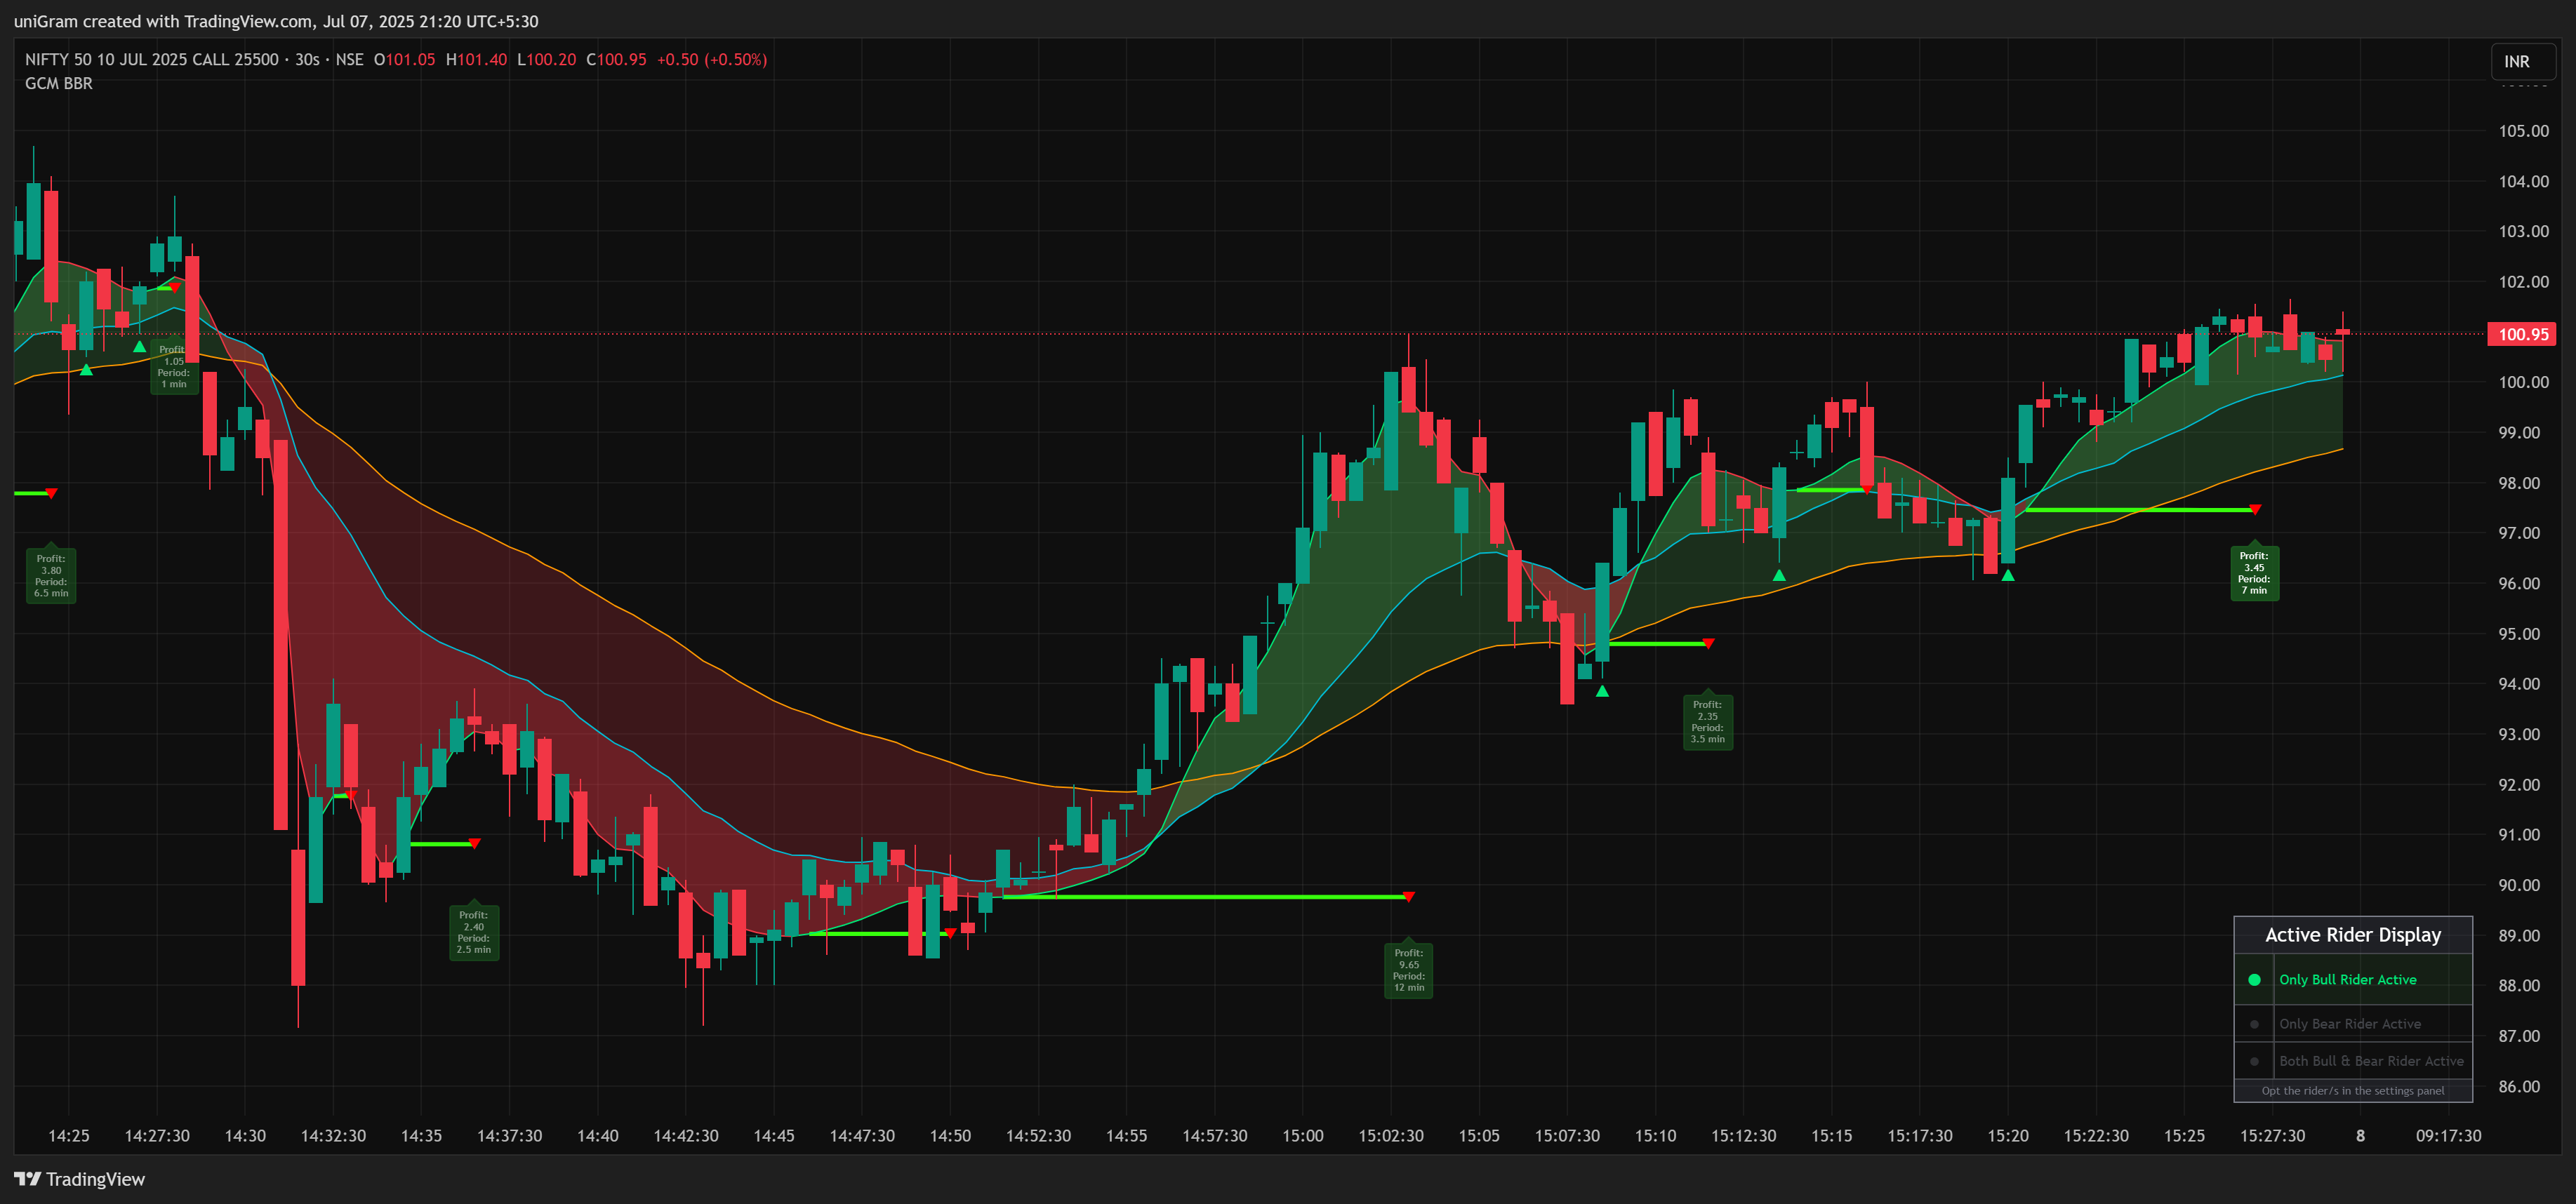Click the Only Bear Rider Active text
The image size is (2576, 1204).
tap(2350, 1024)
